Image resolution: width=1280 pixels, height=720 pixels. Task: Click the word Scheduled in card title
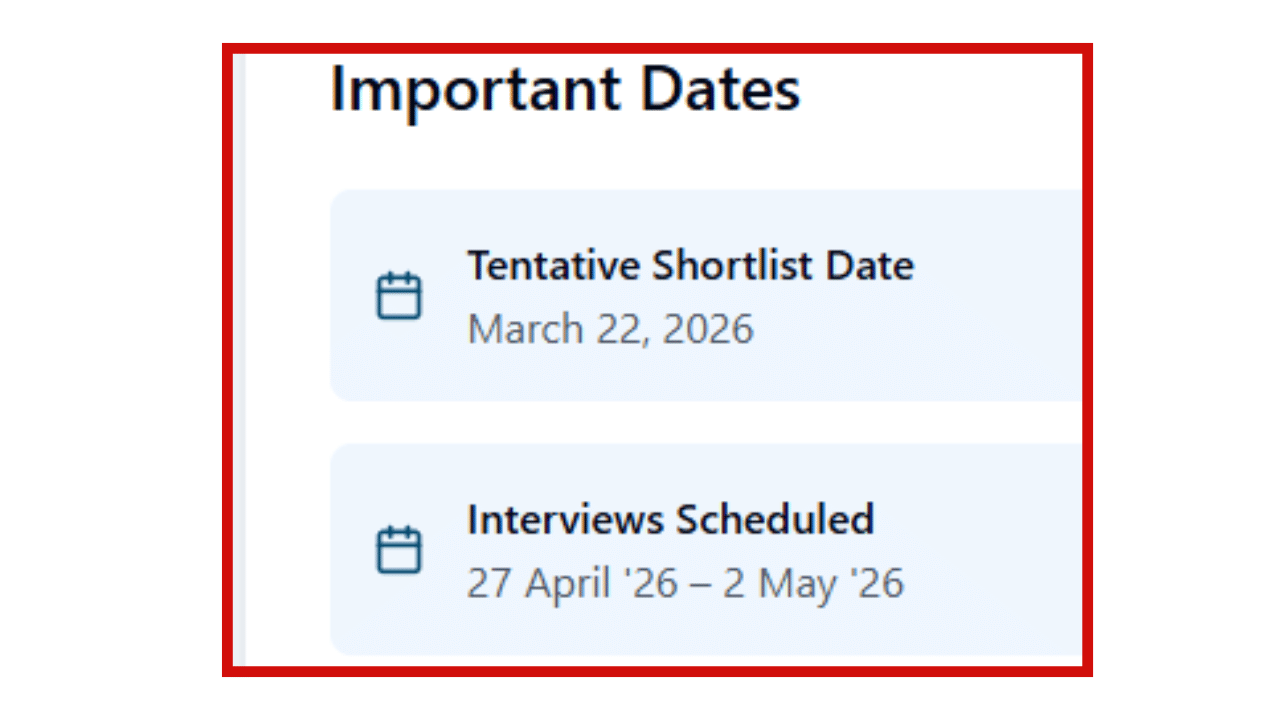[775, 520]
